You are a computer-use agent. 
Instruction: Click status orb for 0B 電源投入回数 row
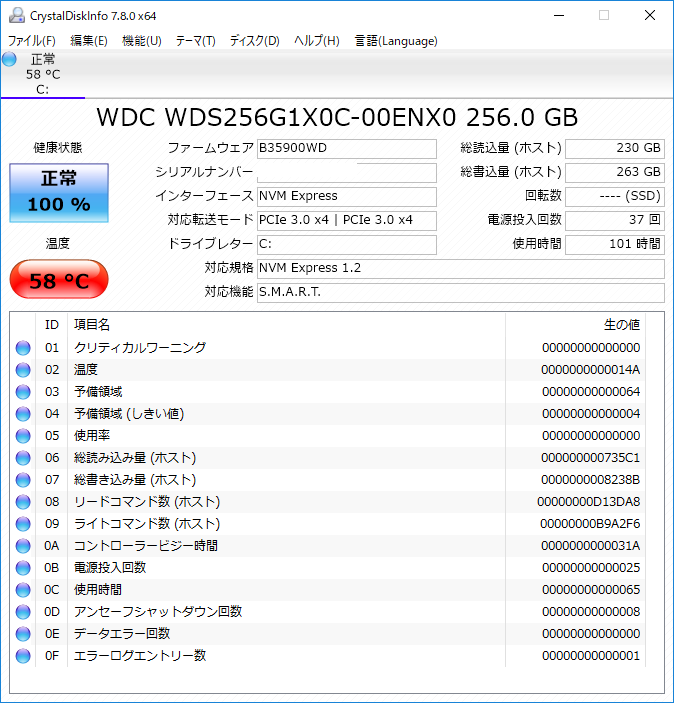tap(23, 568)
